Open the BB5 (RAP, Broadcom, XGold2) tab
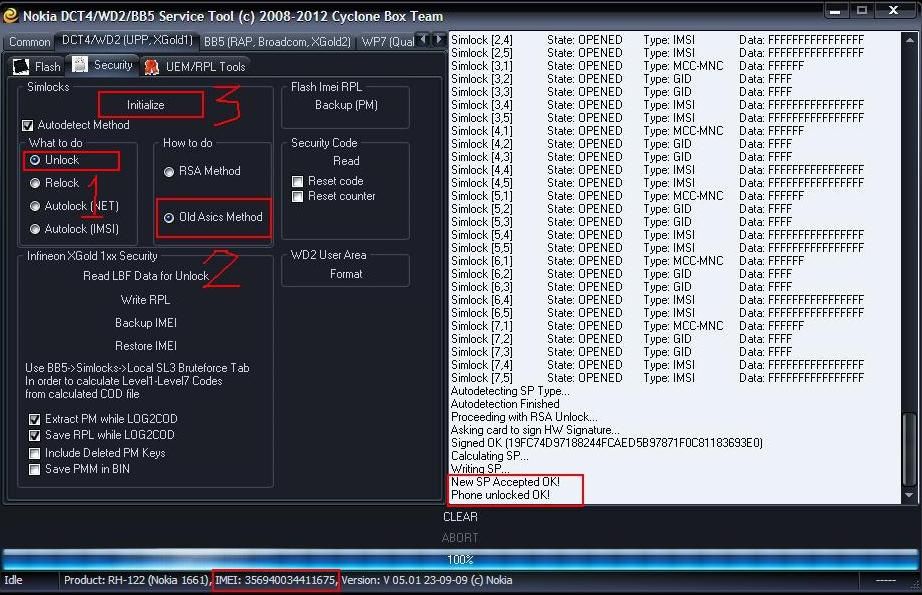 276,41
